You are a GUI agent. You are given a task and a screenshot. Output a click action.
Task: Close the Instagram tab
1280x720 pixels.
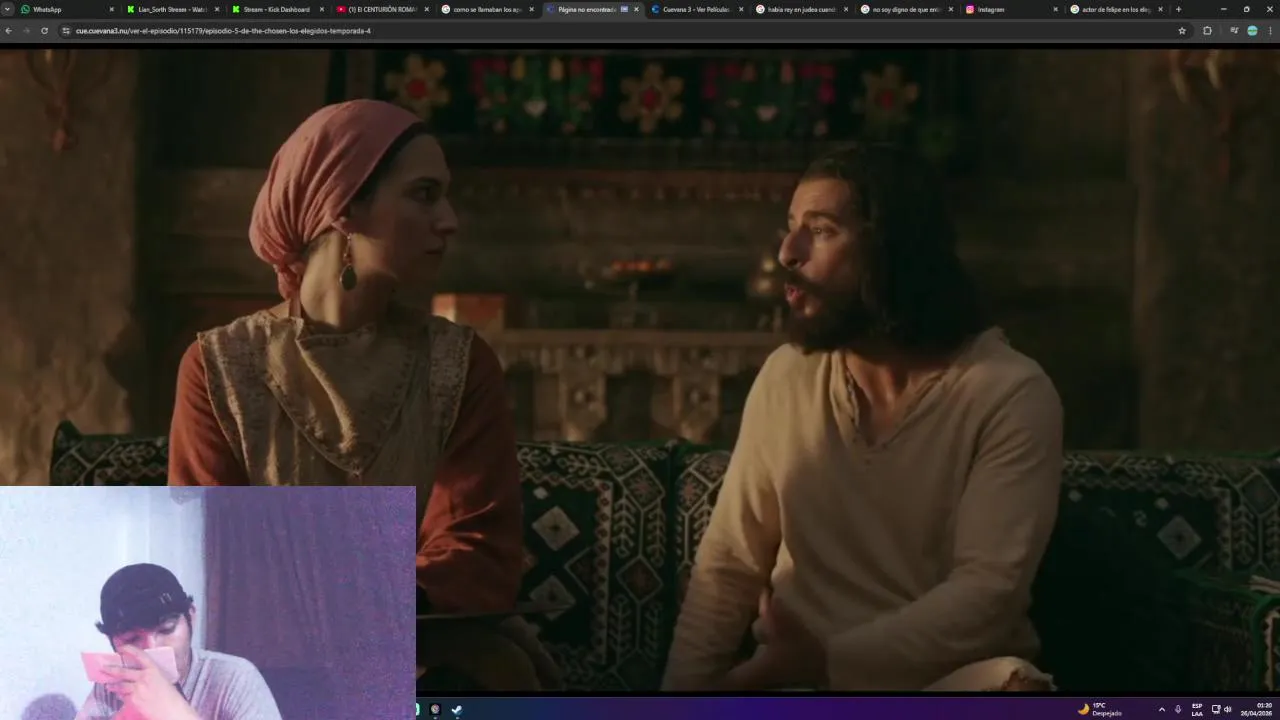pos(1055,9)
